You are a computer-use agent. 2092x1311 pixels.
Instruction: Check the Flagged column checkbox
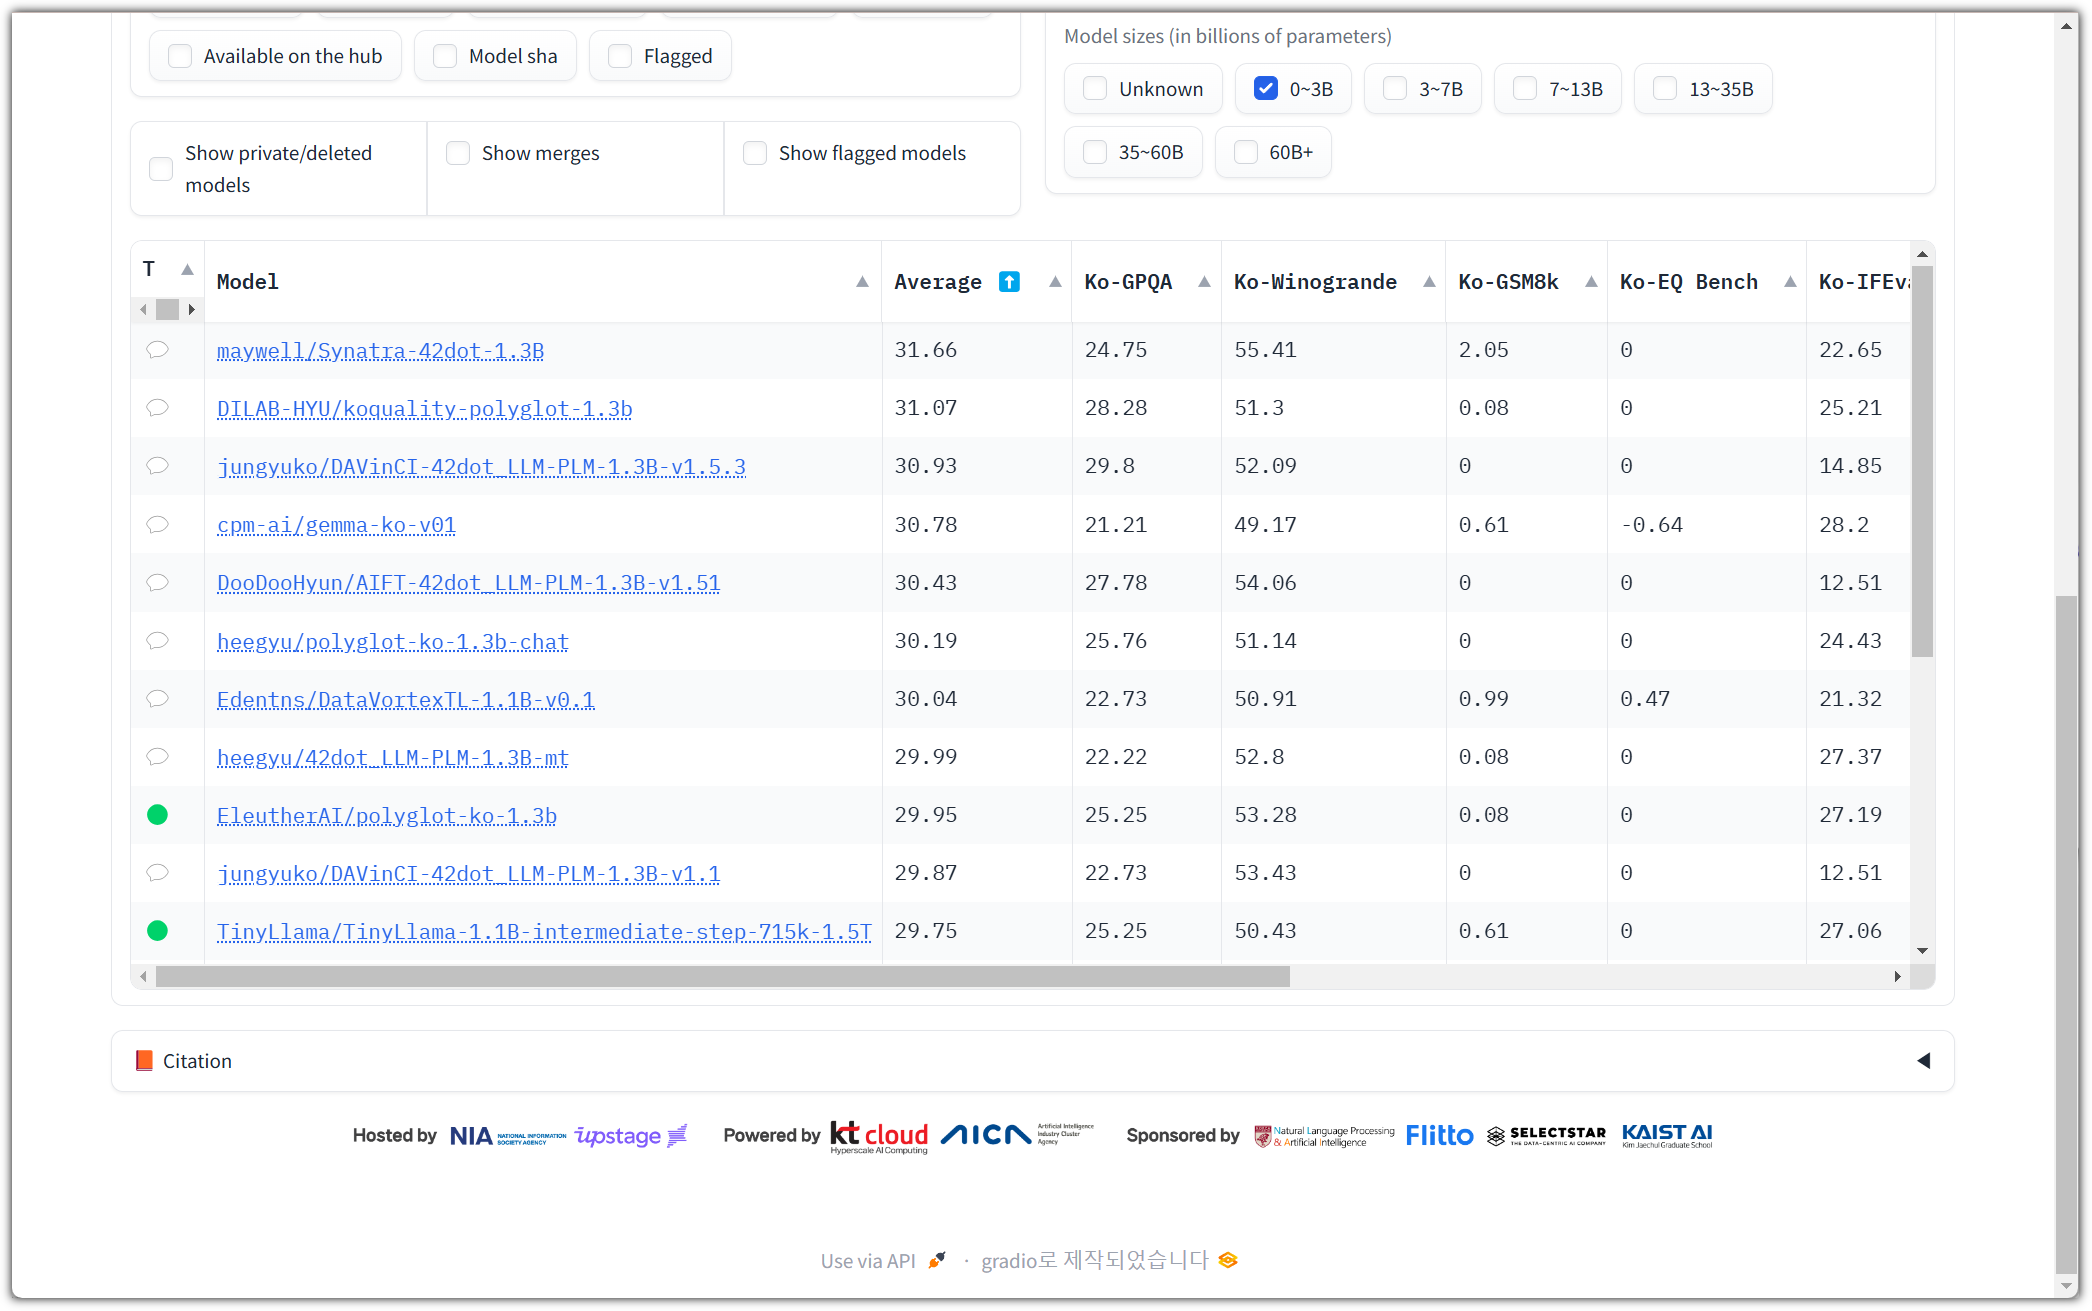pos(620,56)
